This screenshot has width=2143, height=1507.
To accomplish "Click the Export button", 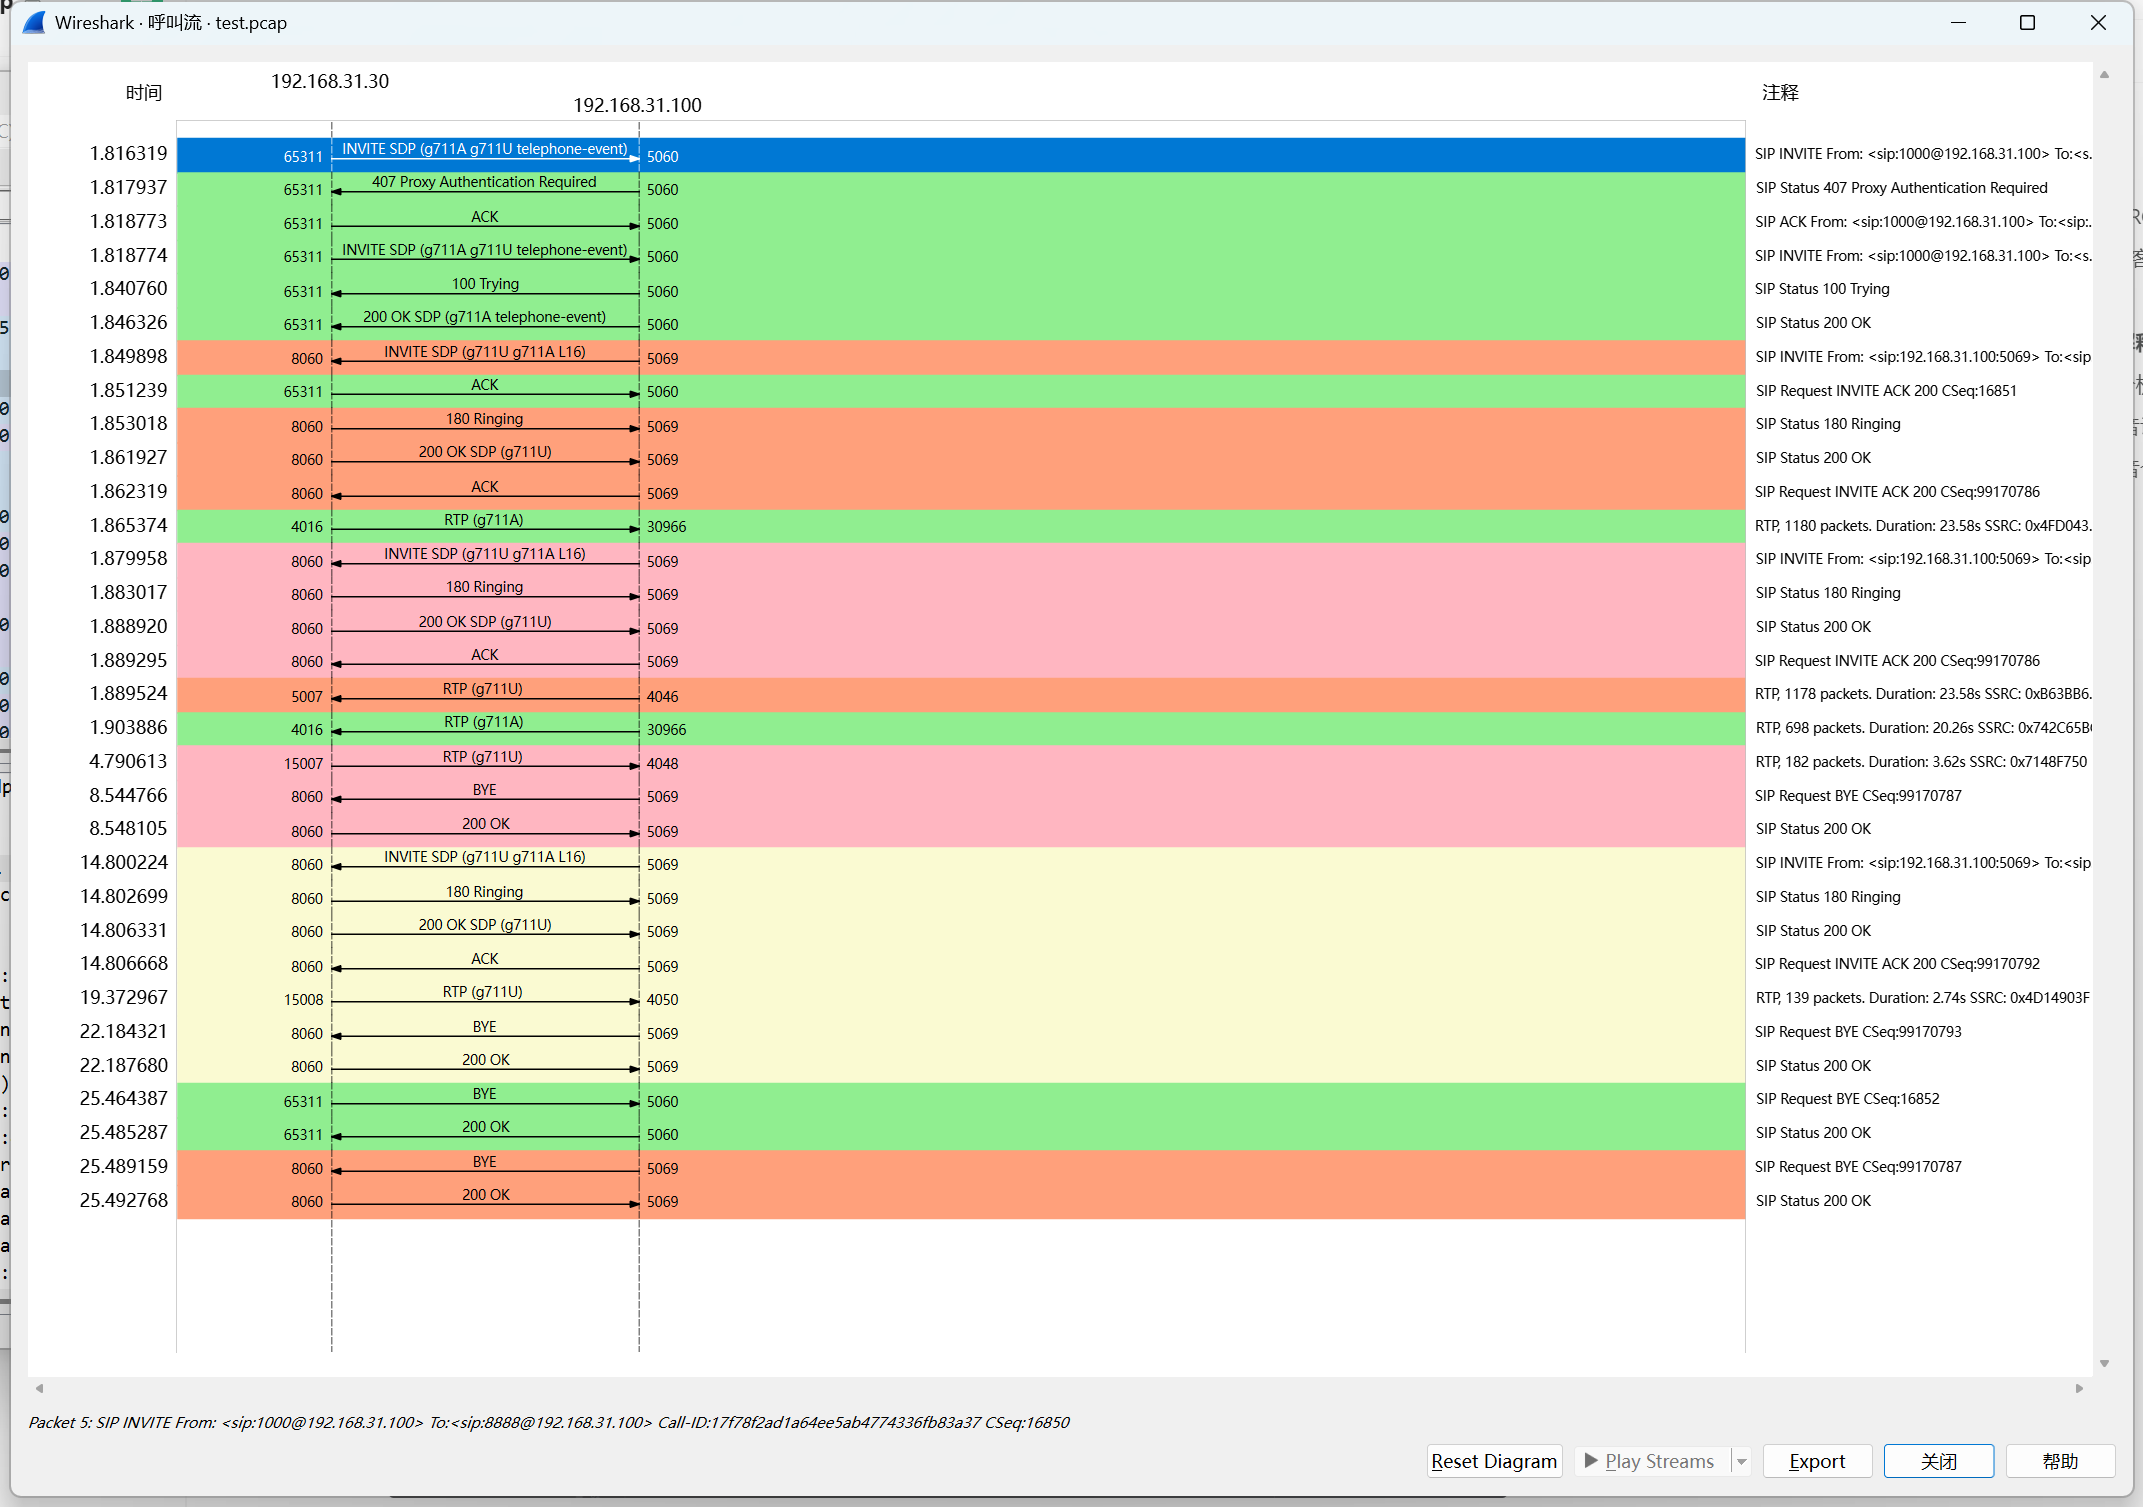I will point(1816,1461).
